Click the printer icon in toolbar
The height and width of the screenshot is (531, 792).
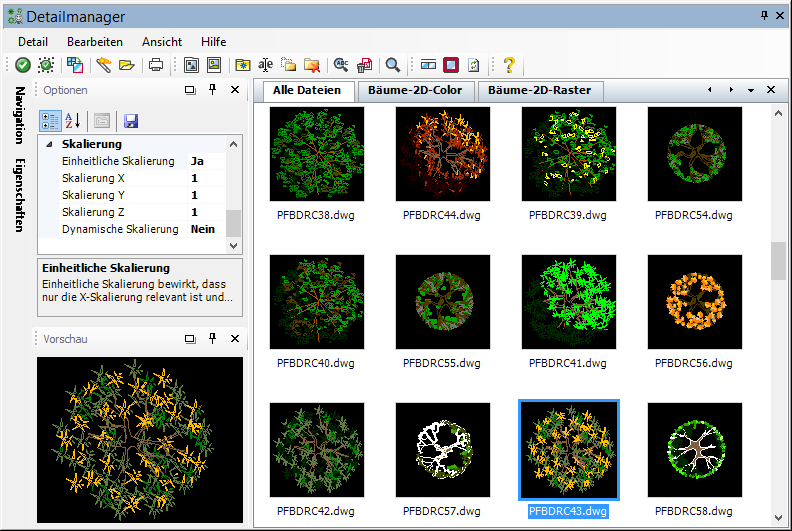156,65
